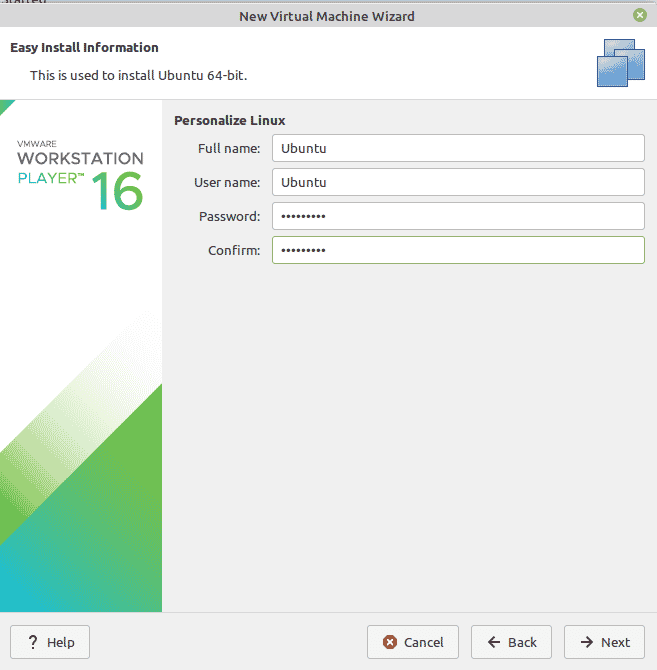Viewport: 657px width, 670px height.
Task: Click into the Password field
Action: pyautogui.click(x=458, y=216)
